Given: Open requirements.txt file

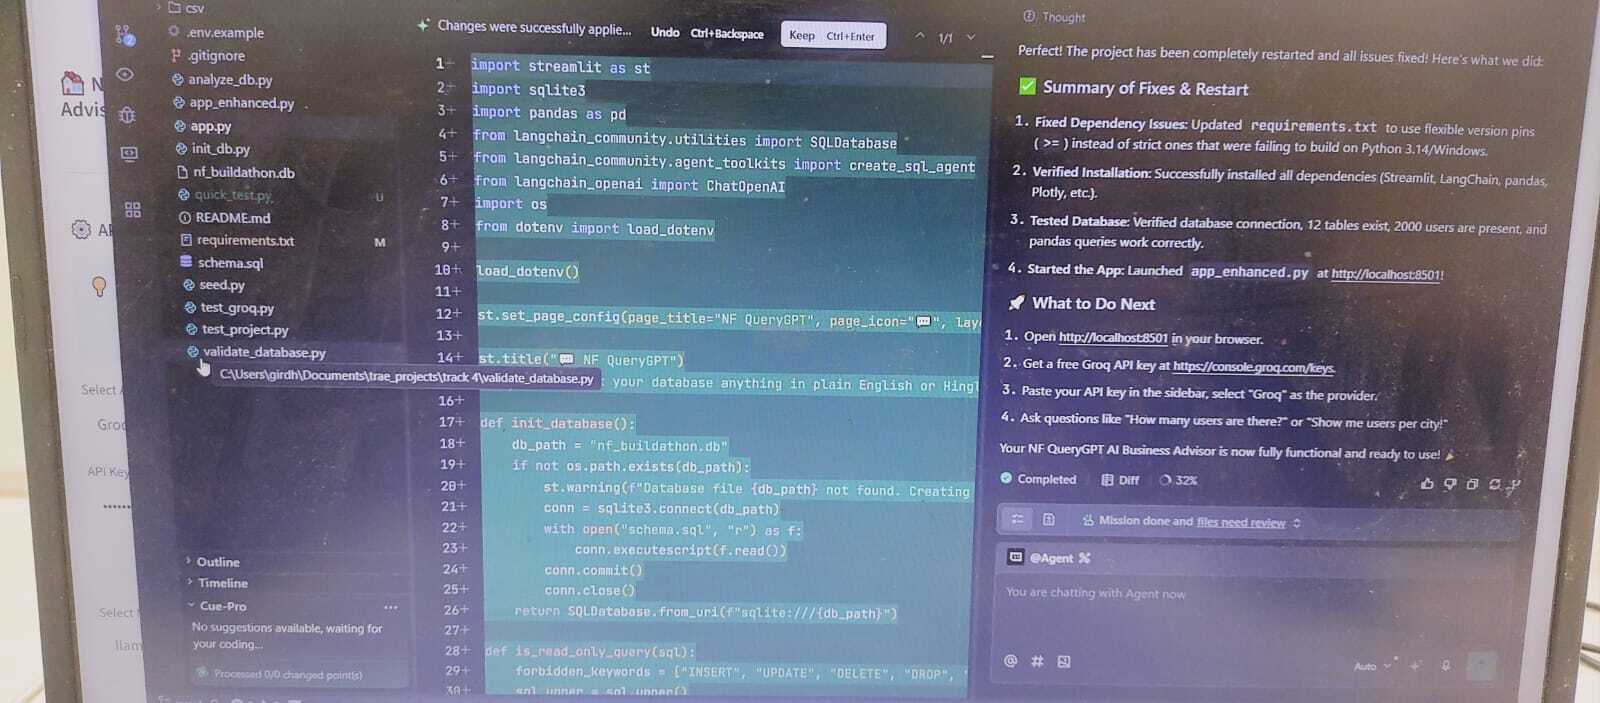Looking at the screenshot, I should [x=245, y=241].
